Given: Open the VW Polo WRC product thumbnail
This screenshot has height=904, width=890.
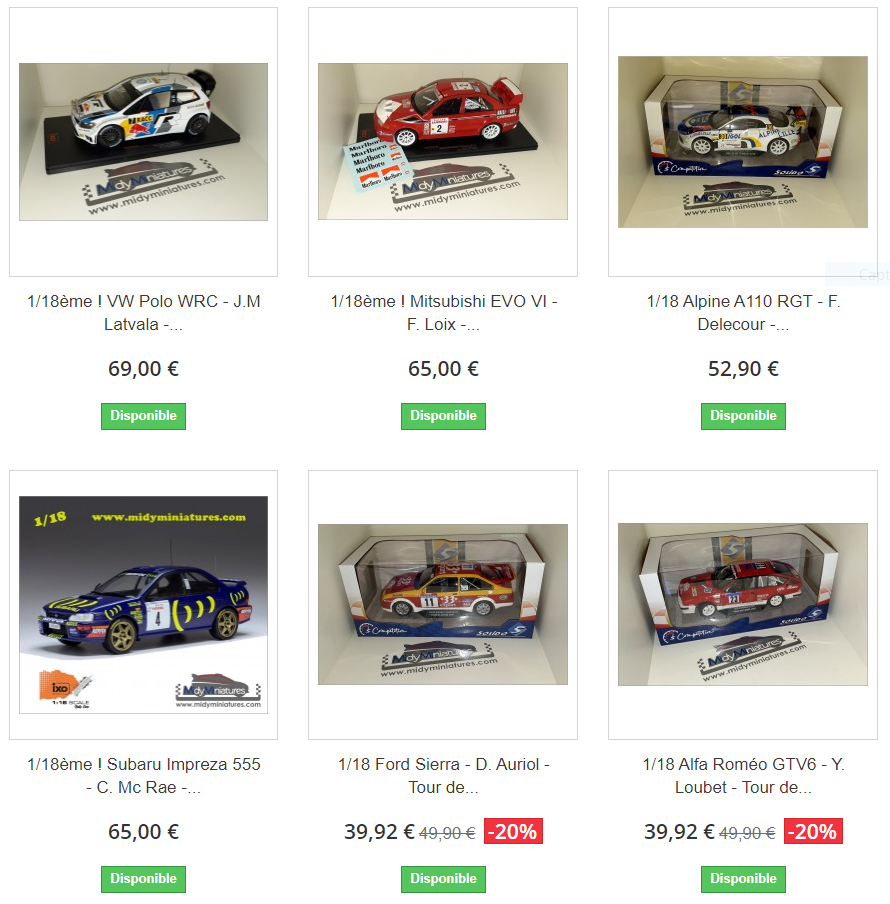Looking at the screenshot, I should tap(144, 142).
